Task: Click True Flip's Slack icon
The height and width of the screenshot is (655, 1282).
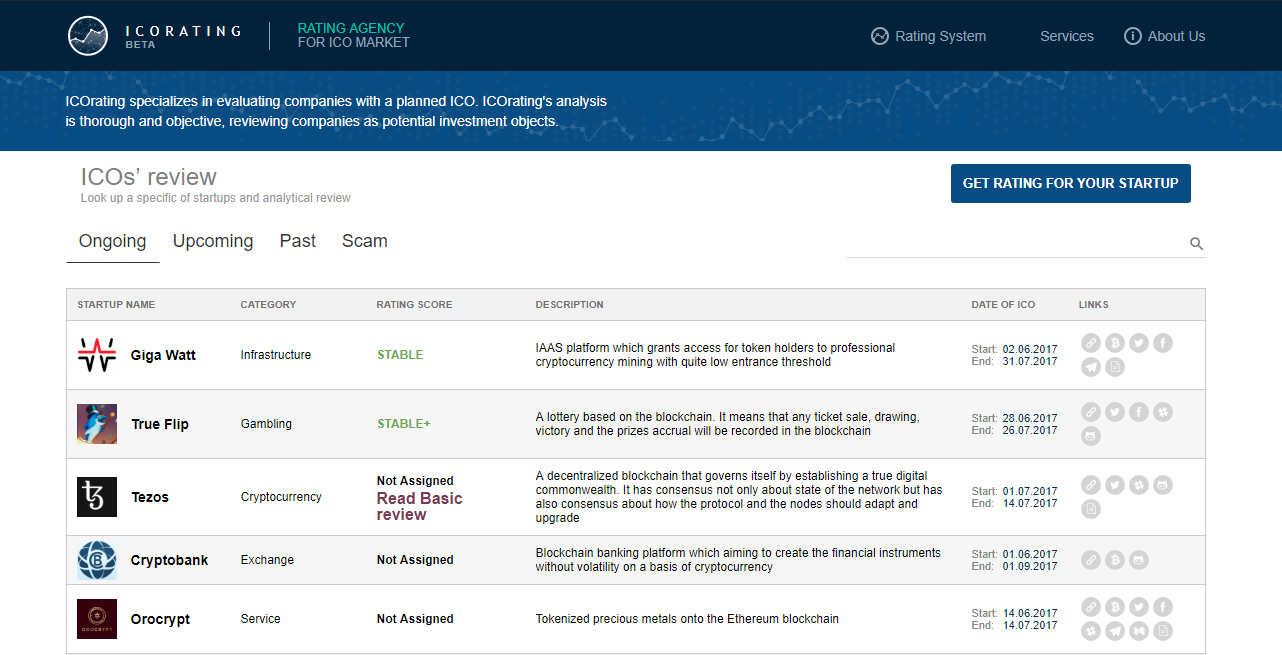Action: coord(1163,412)
